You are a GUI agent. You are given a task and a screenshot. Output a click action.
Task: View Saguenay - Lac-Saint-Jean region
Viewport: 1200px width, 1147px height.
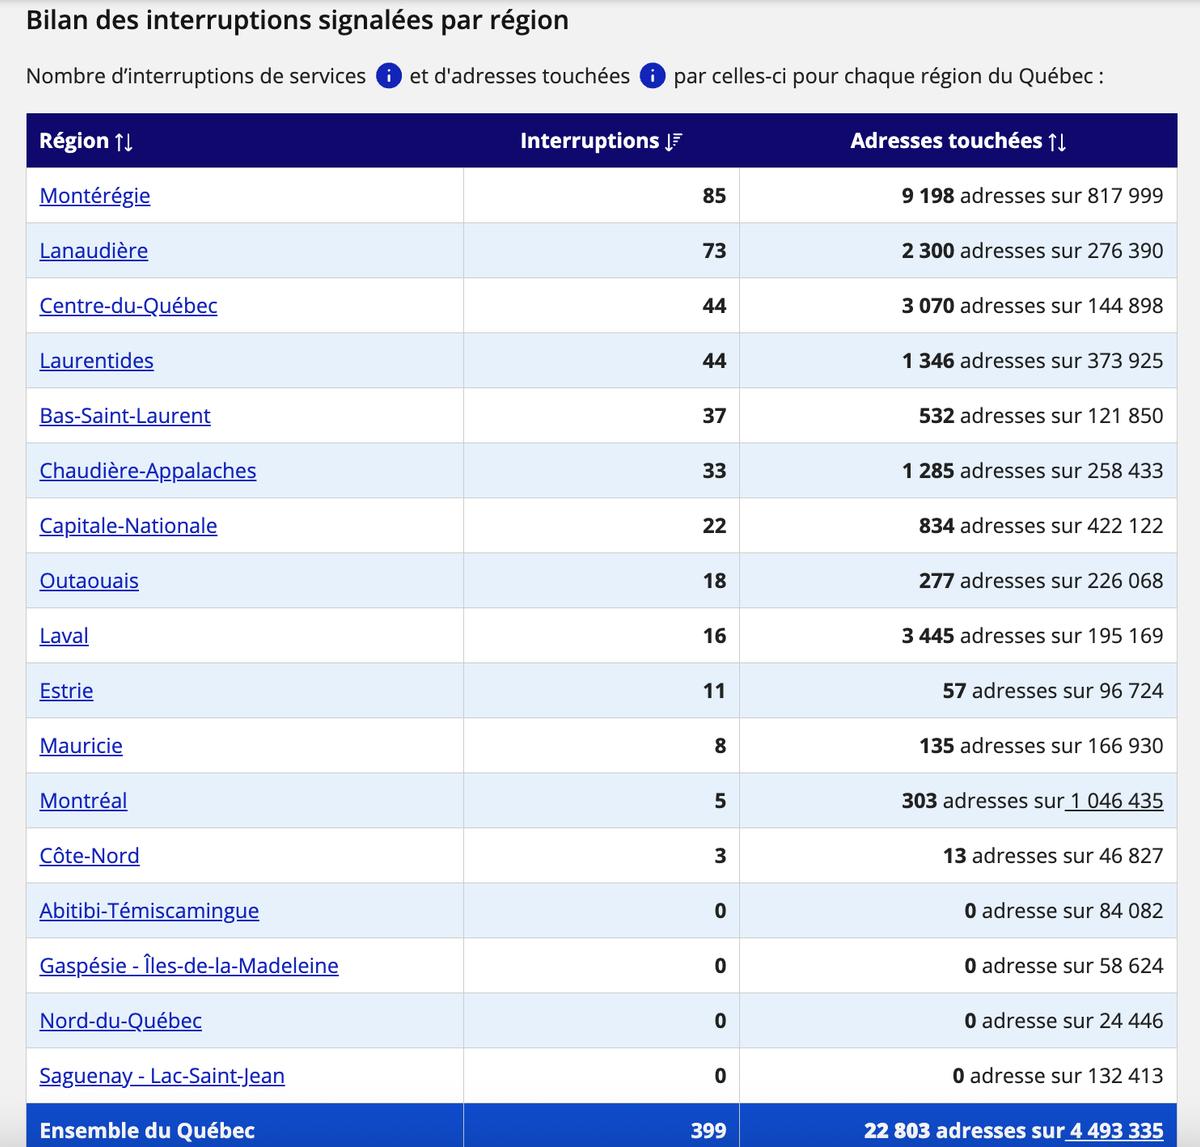tap(162, 1076)
